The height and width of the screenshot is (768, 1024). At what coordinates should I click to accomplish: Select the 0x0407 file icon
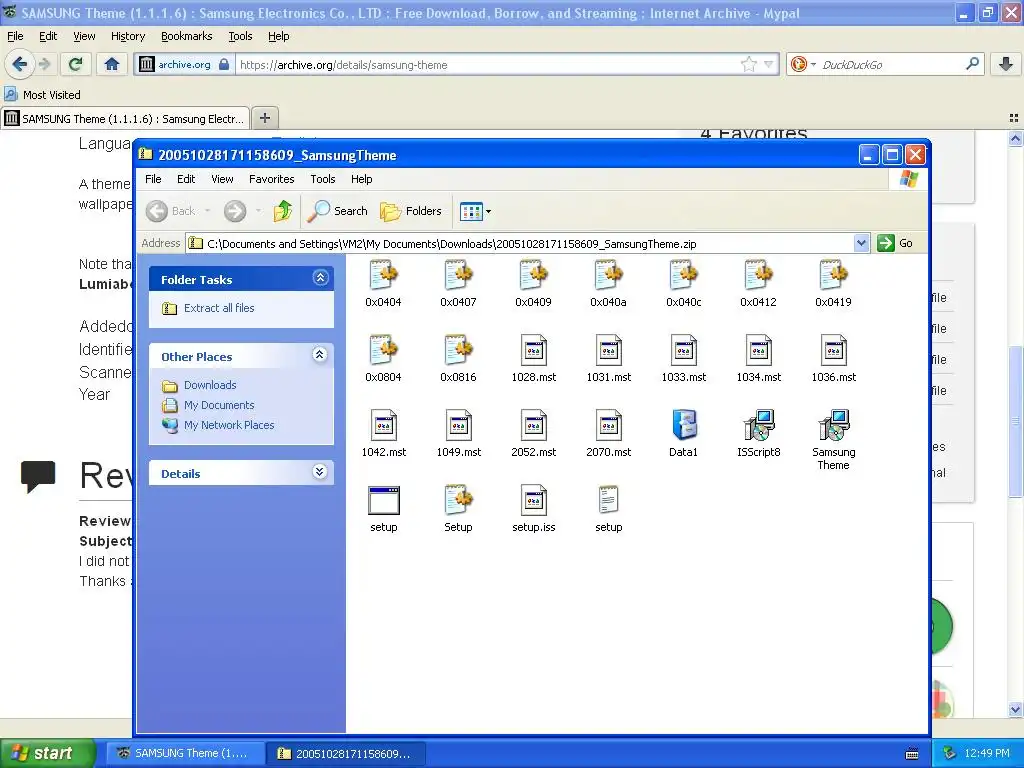(458, 275)
